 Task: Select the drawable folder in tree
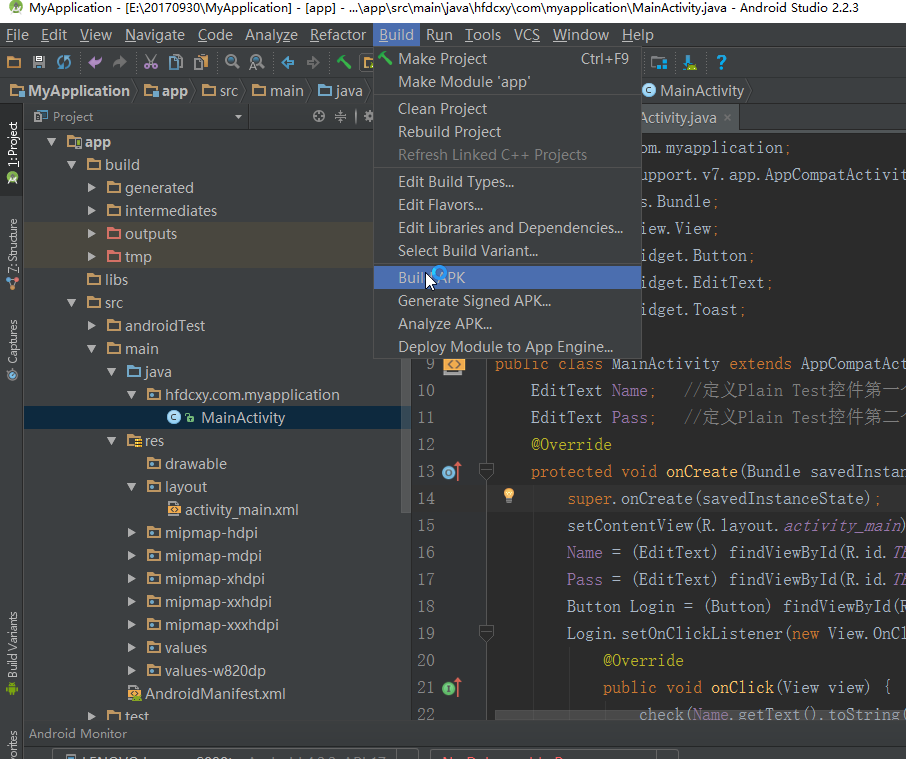coord(187,464)
